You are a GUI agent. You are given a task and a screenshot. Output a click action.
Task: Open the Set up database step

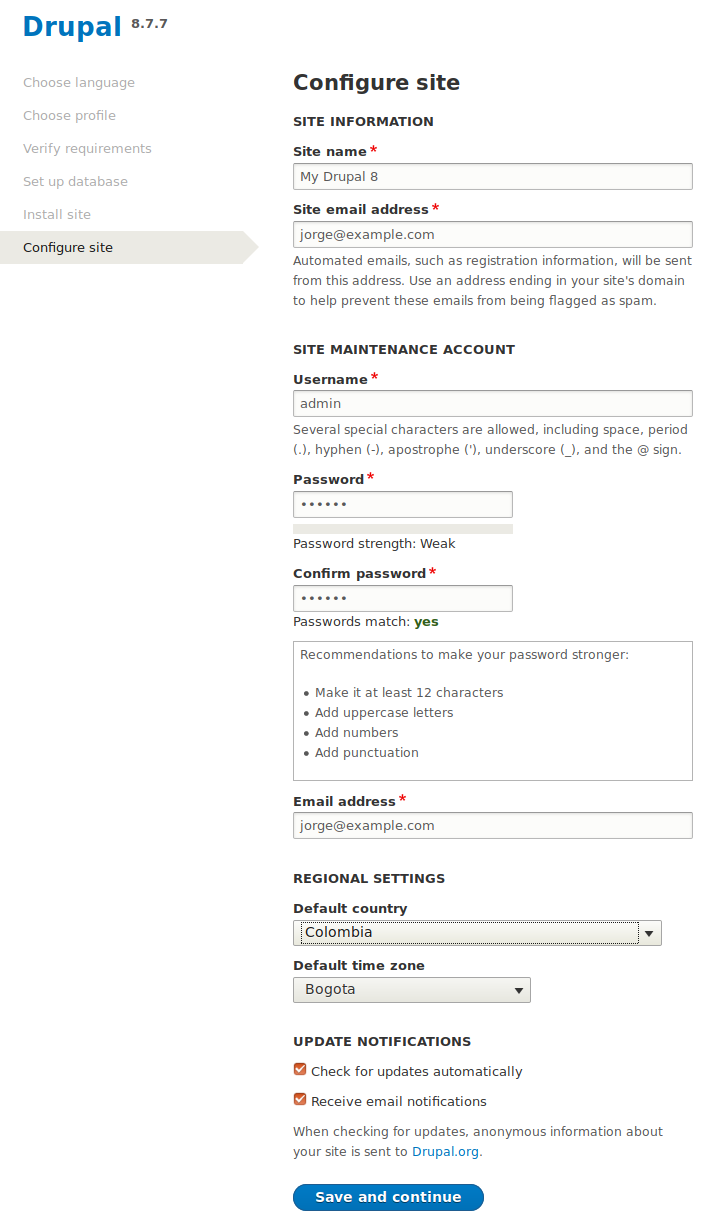[x=75, y=181]
